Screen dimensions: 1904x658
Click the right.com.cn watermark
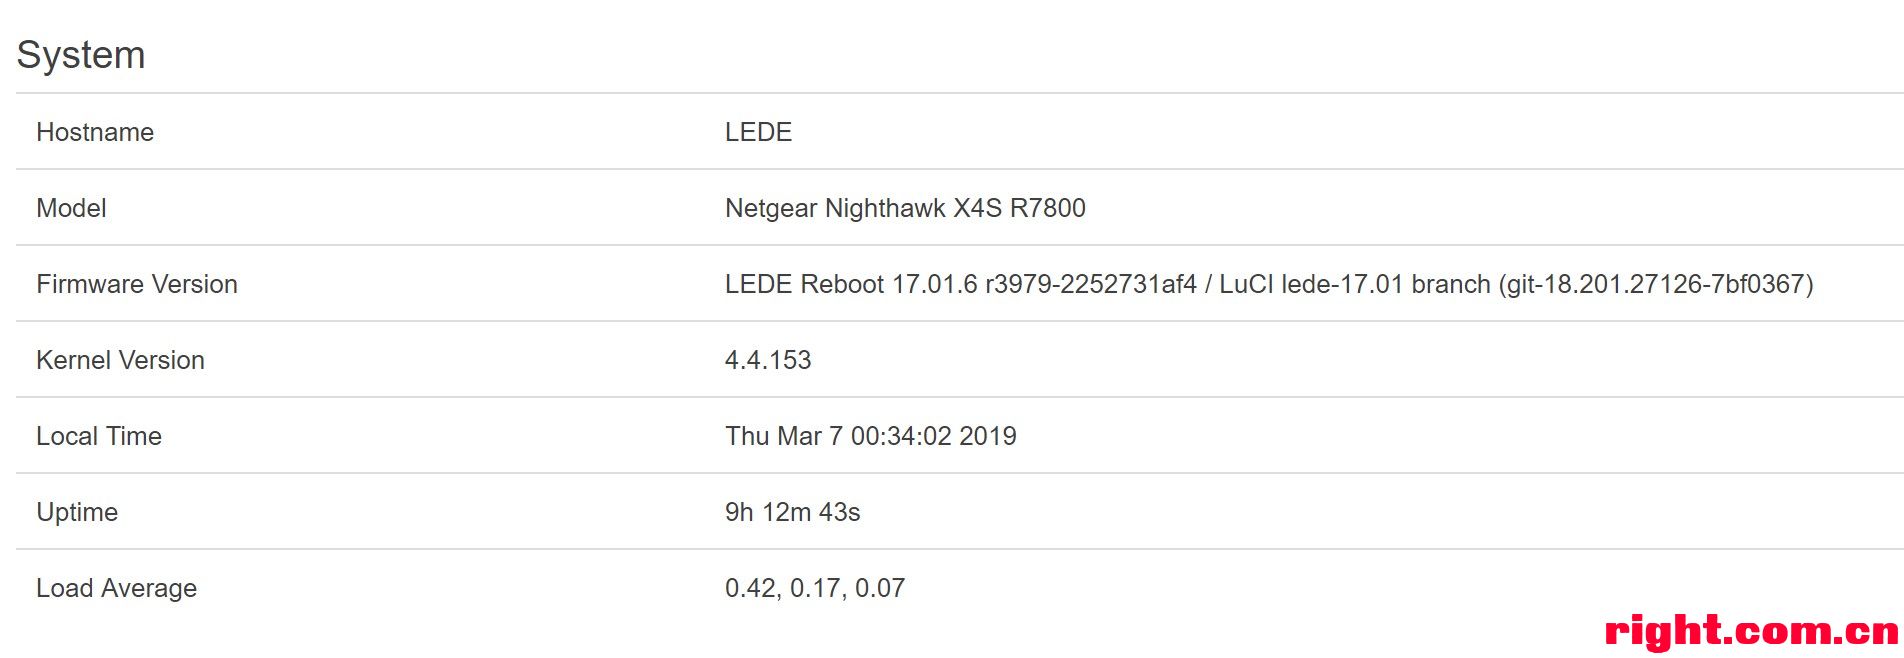(x=1751, y=631)
